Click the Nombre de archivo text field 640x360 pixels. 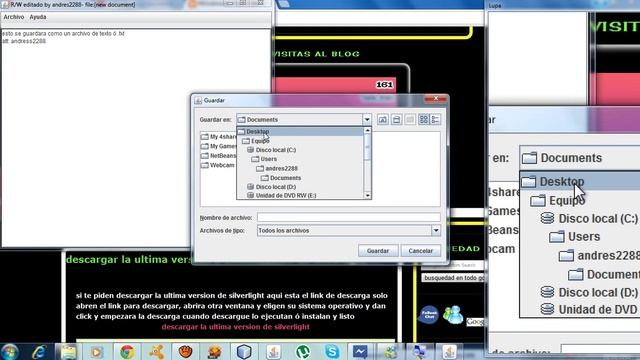pyautogui.click(x=349, y=218)
